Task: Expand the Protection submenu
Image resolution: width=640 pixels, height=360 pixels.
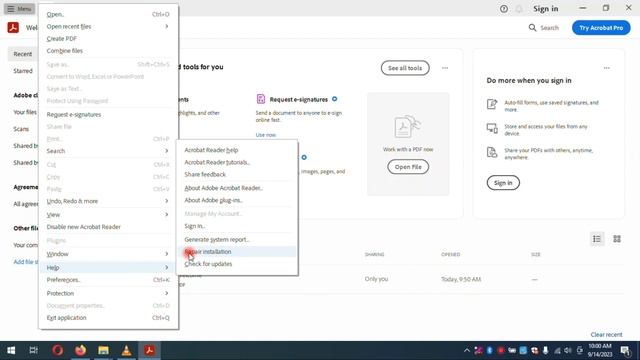Action: click(108, 293)
